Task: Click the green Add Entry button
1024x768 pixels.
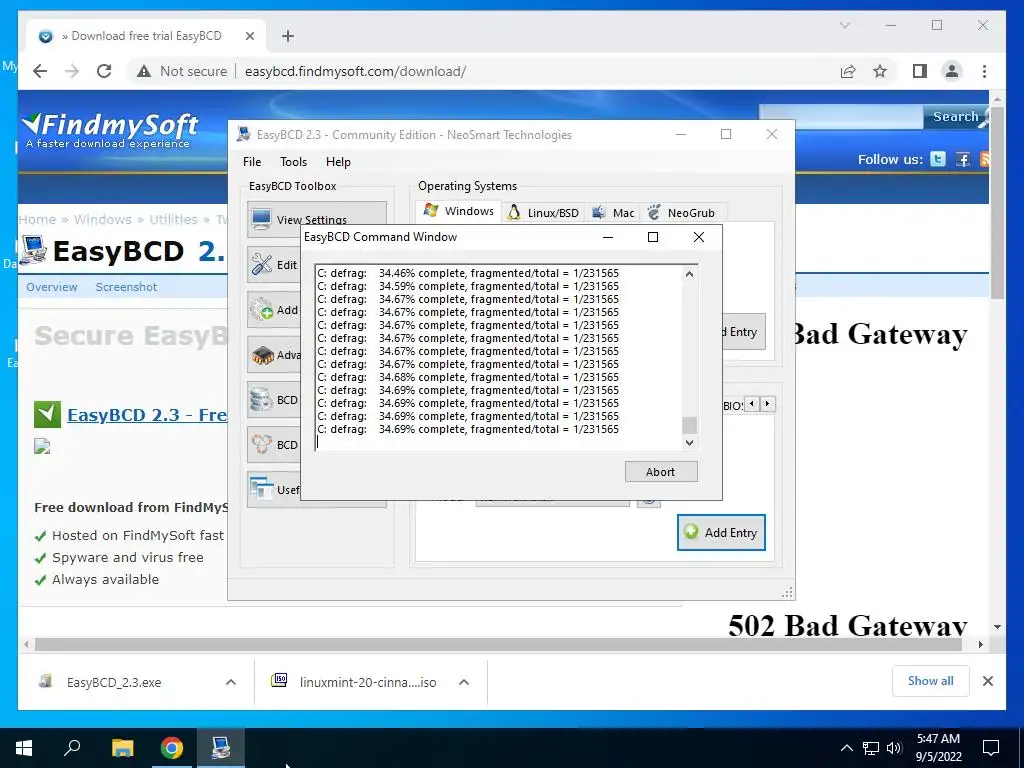Action: (721, 532)
